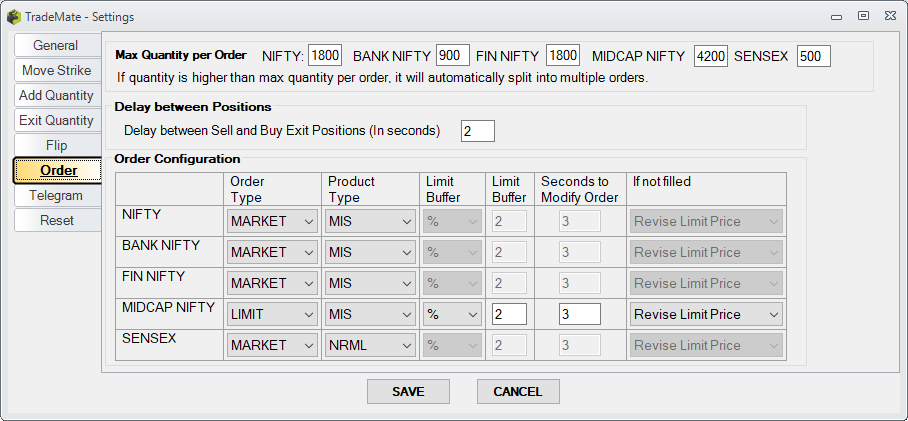Image resolution: width=908 pixels, height=421 pixels.
Task: Click the 'BANK NIFTY' table row label
Action: 161,246
